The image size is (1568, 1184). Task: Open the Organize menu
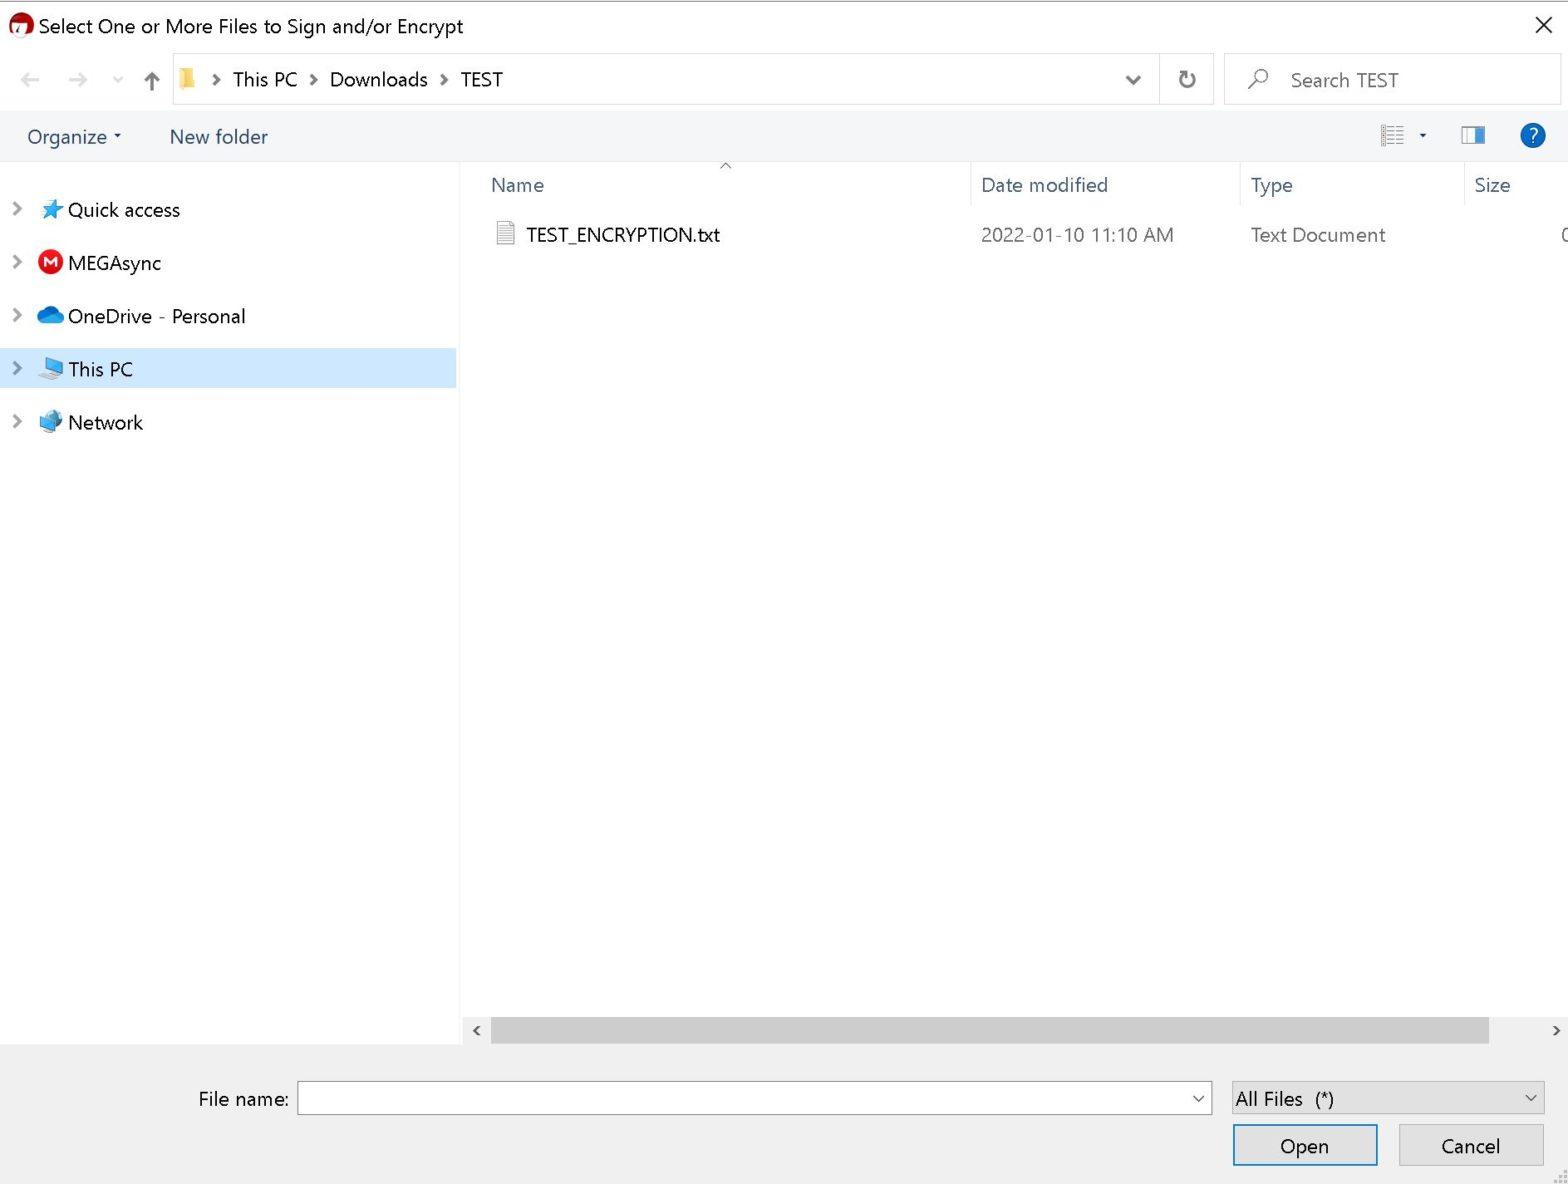click(74, 137)
